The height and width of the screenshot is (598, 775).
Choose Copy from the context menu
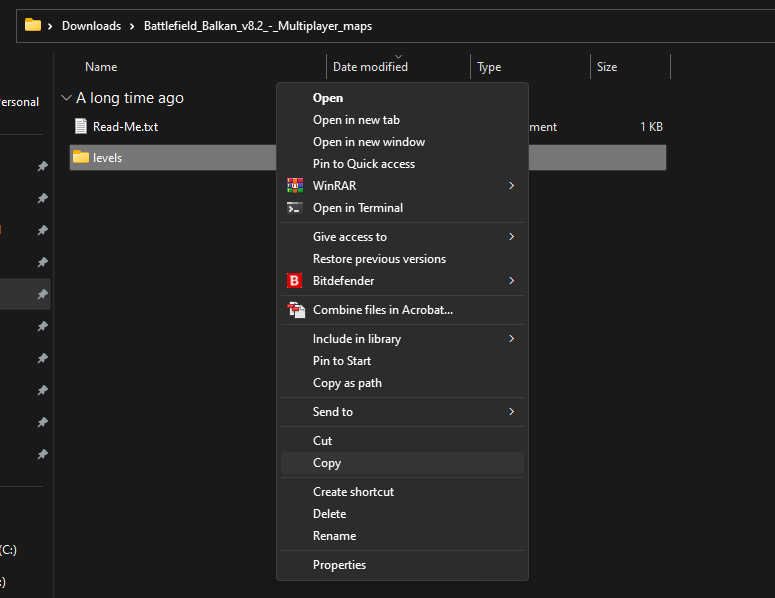pos(327,463)
